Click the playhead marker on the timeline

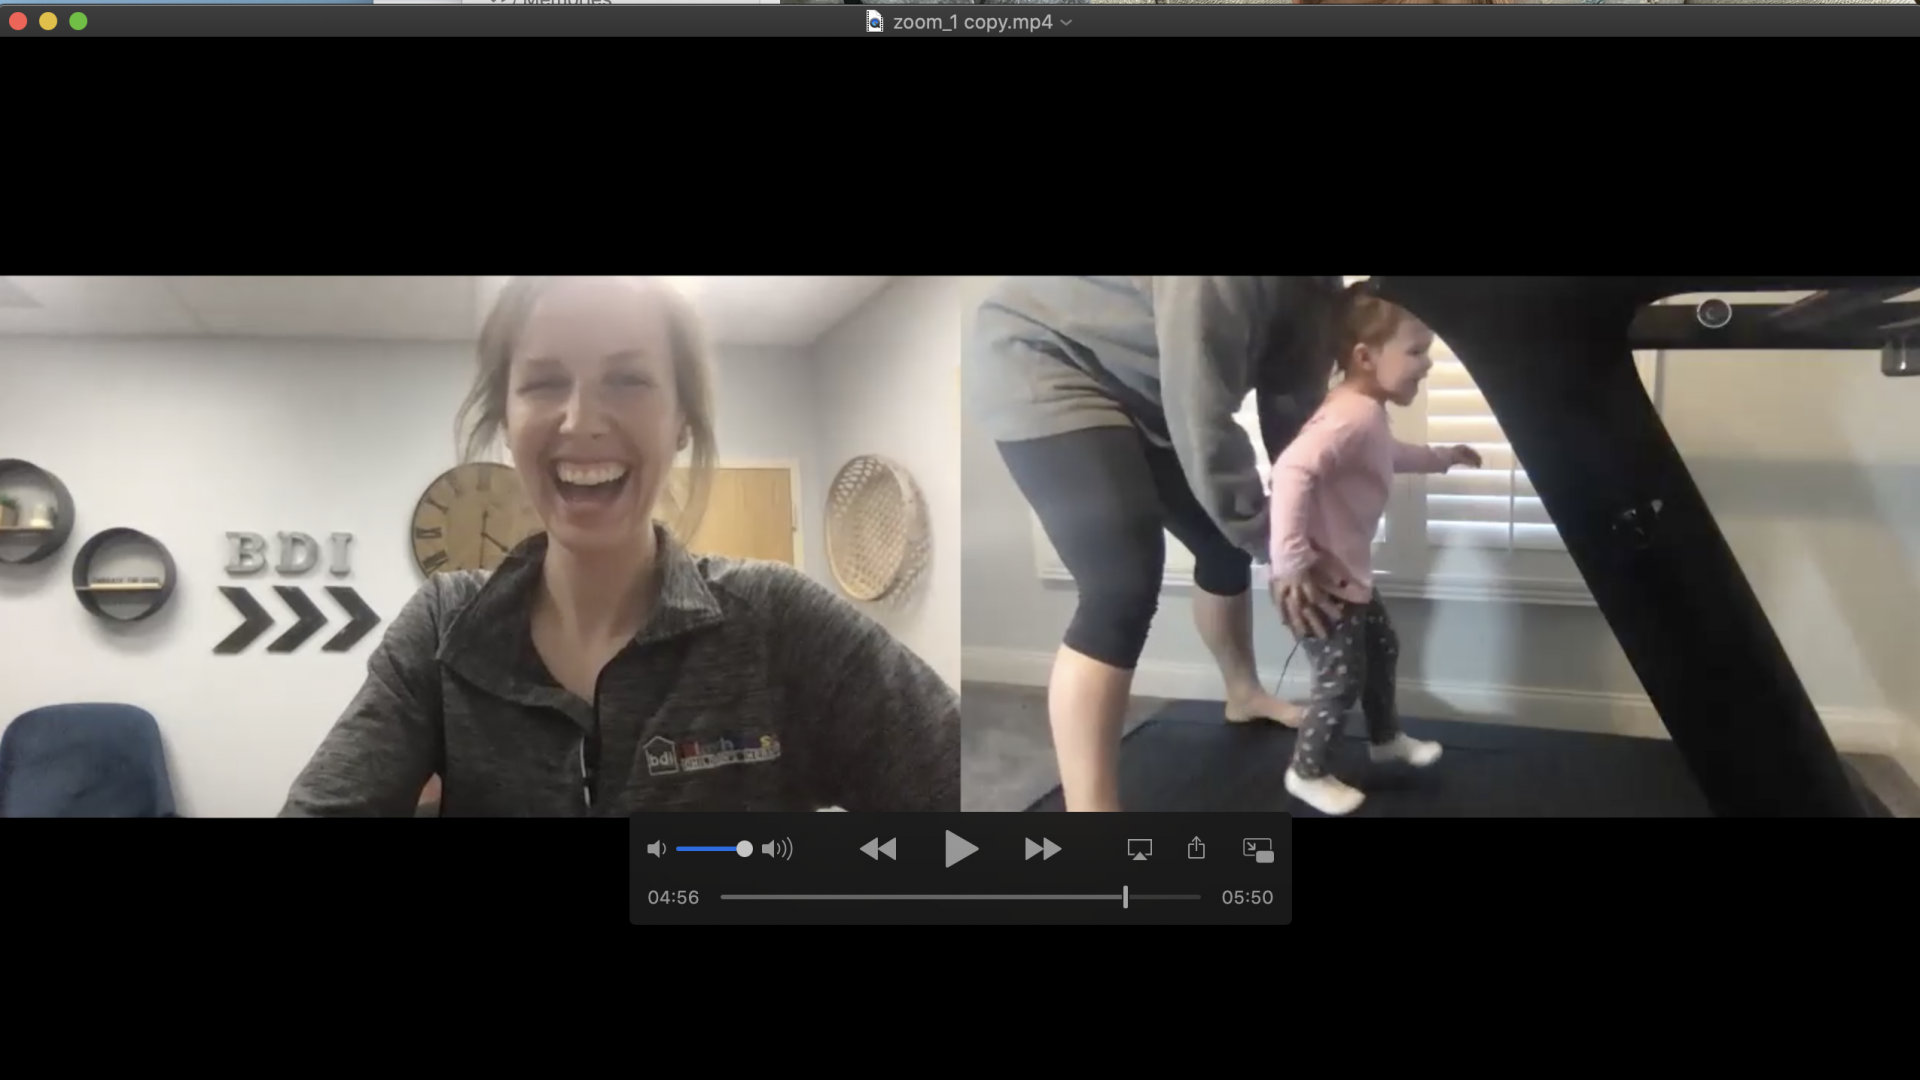1125,897
